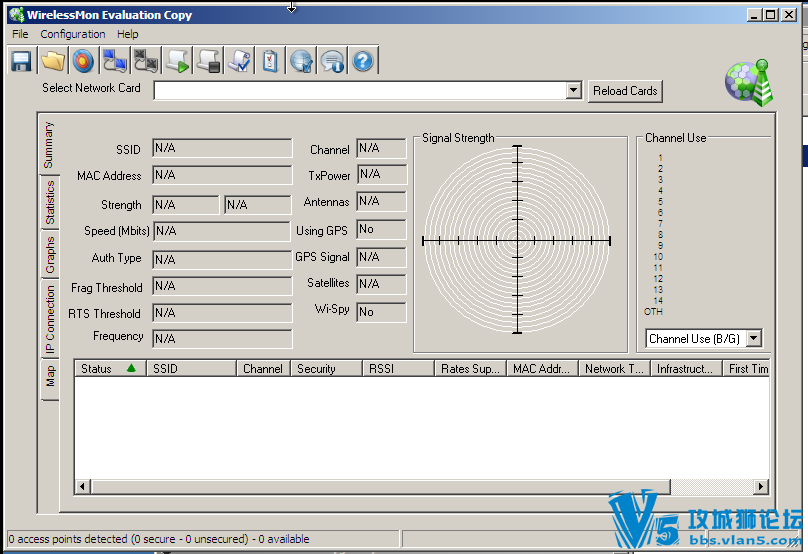Screen dimensions: 808x554
Task: Click the Speed (Mbits) value field
Action: (x=222, y=231)
